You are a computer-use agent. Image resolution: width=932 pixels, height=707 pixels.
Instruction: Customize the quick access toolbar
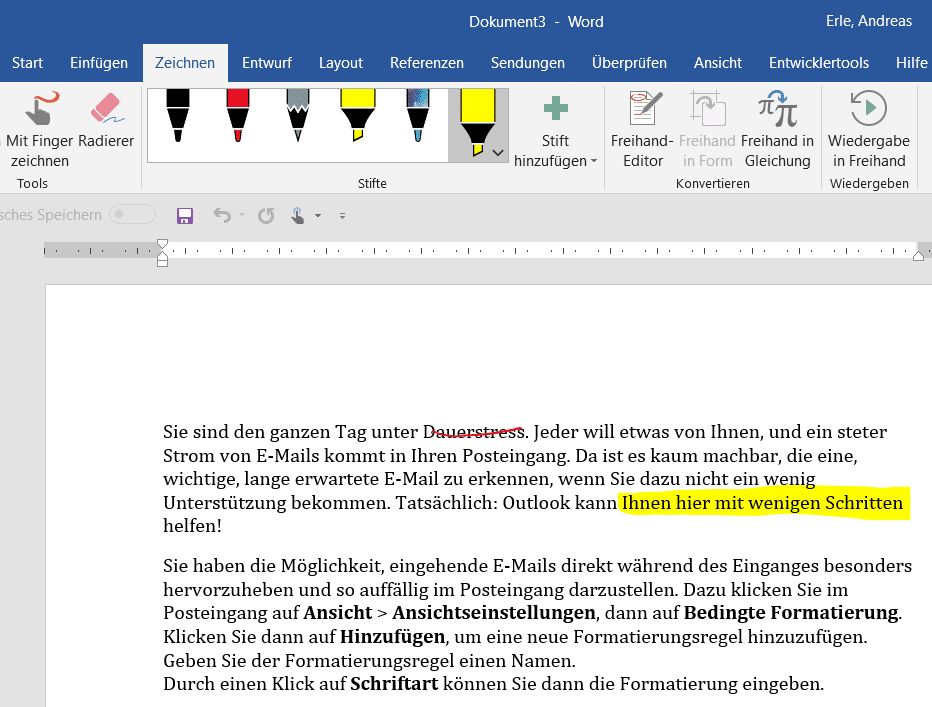(342, 215)
